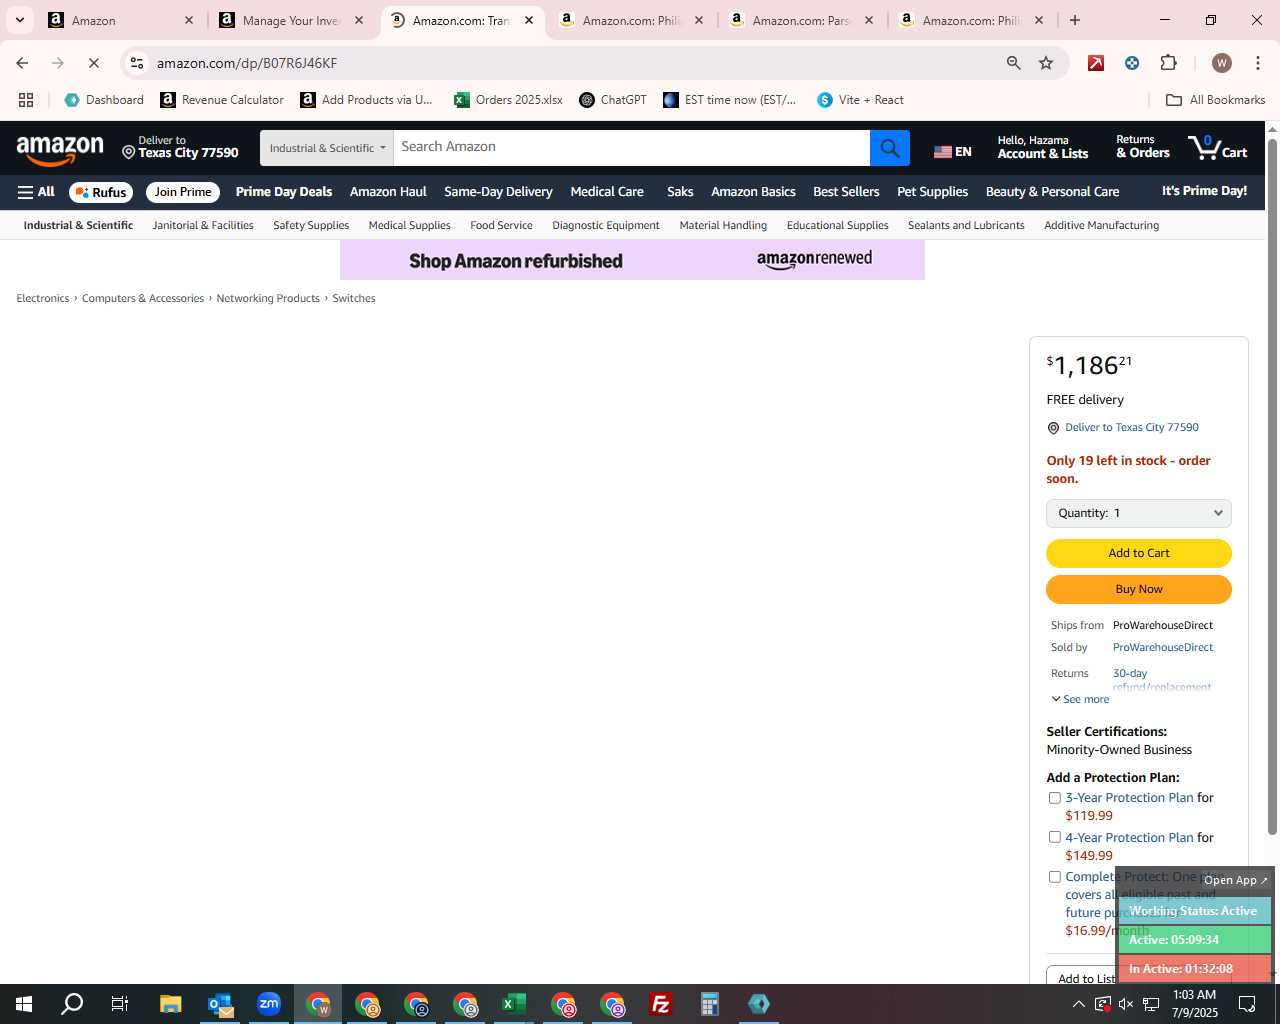Open the Quantity dropdown
The height and width of the screenshot is (1024, 1280).
point(1138,513)
